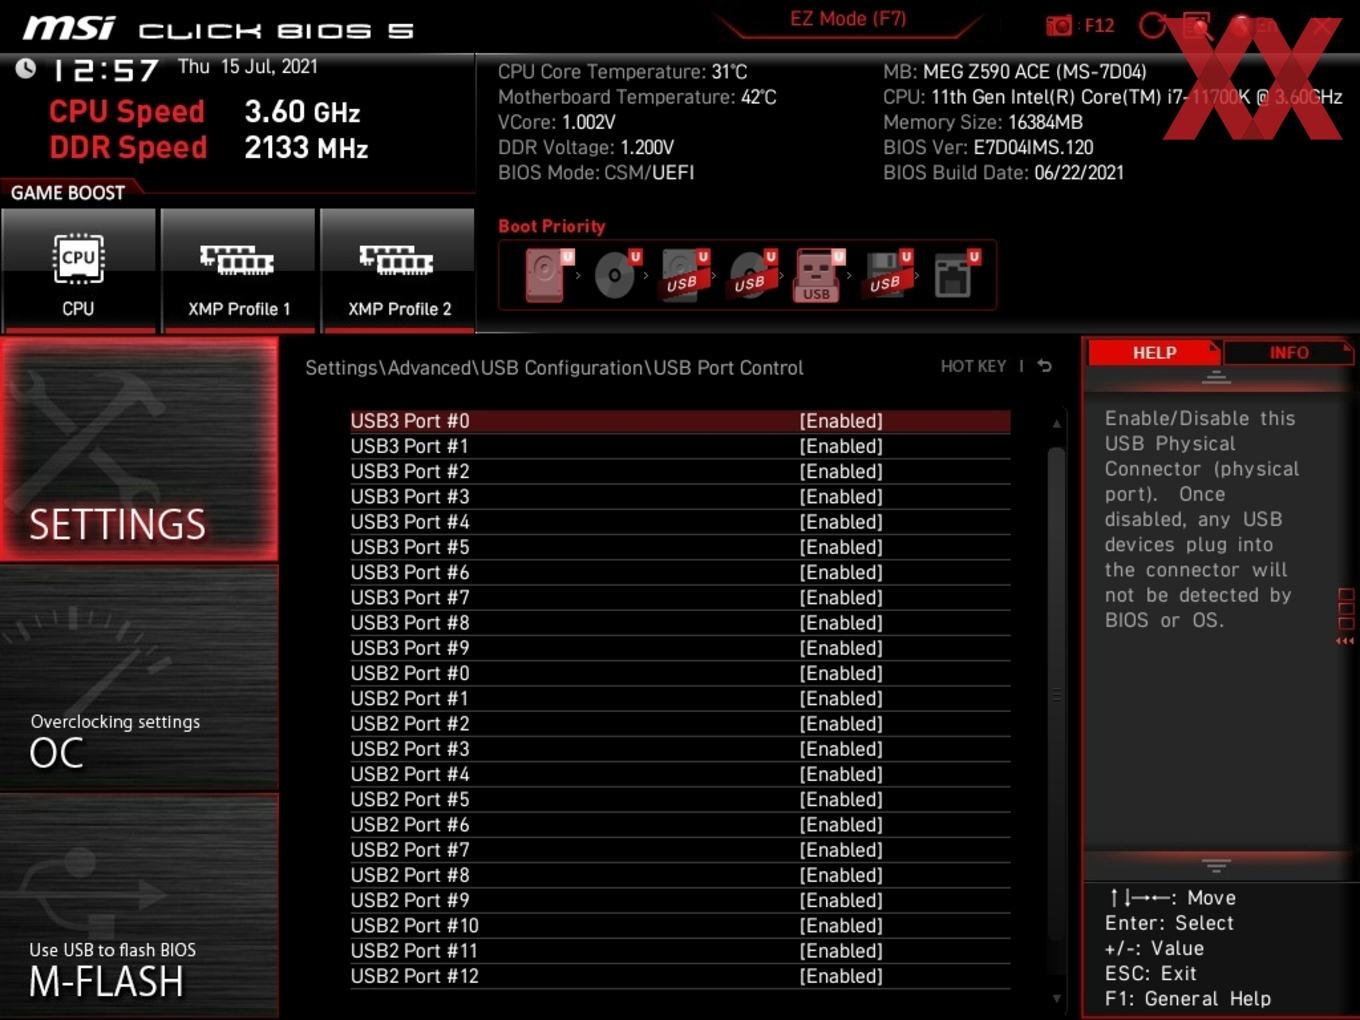Click the clock showing 12:57
The image size is (1360, 1020).
pos(105,70)
